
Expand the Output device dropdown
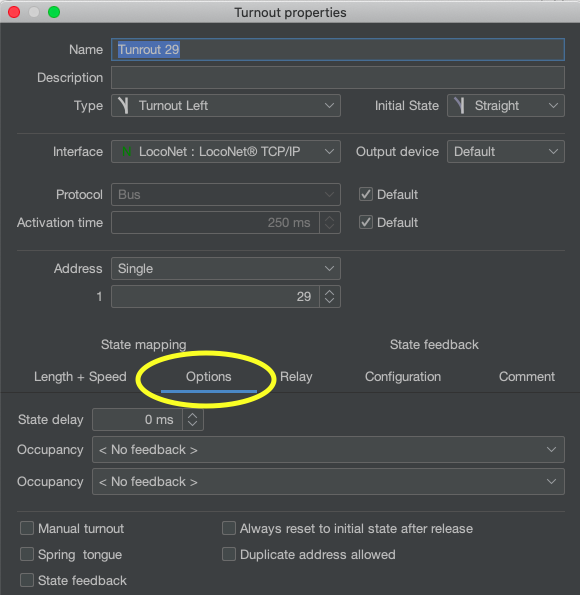(506, 152)
